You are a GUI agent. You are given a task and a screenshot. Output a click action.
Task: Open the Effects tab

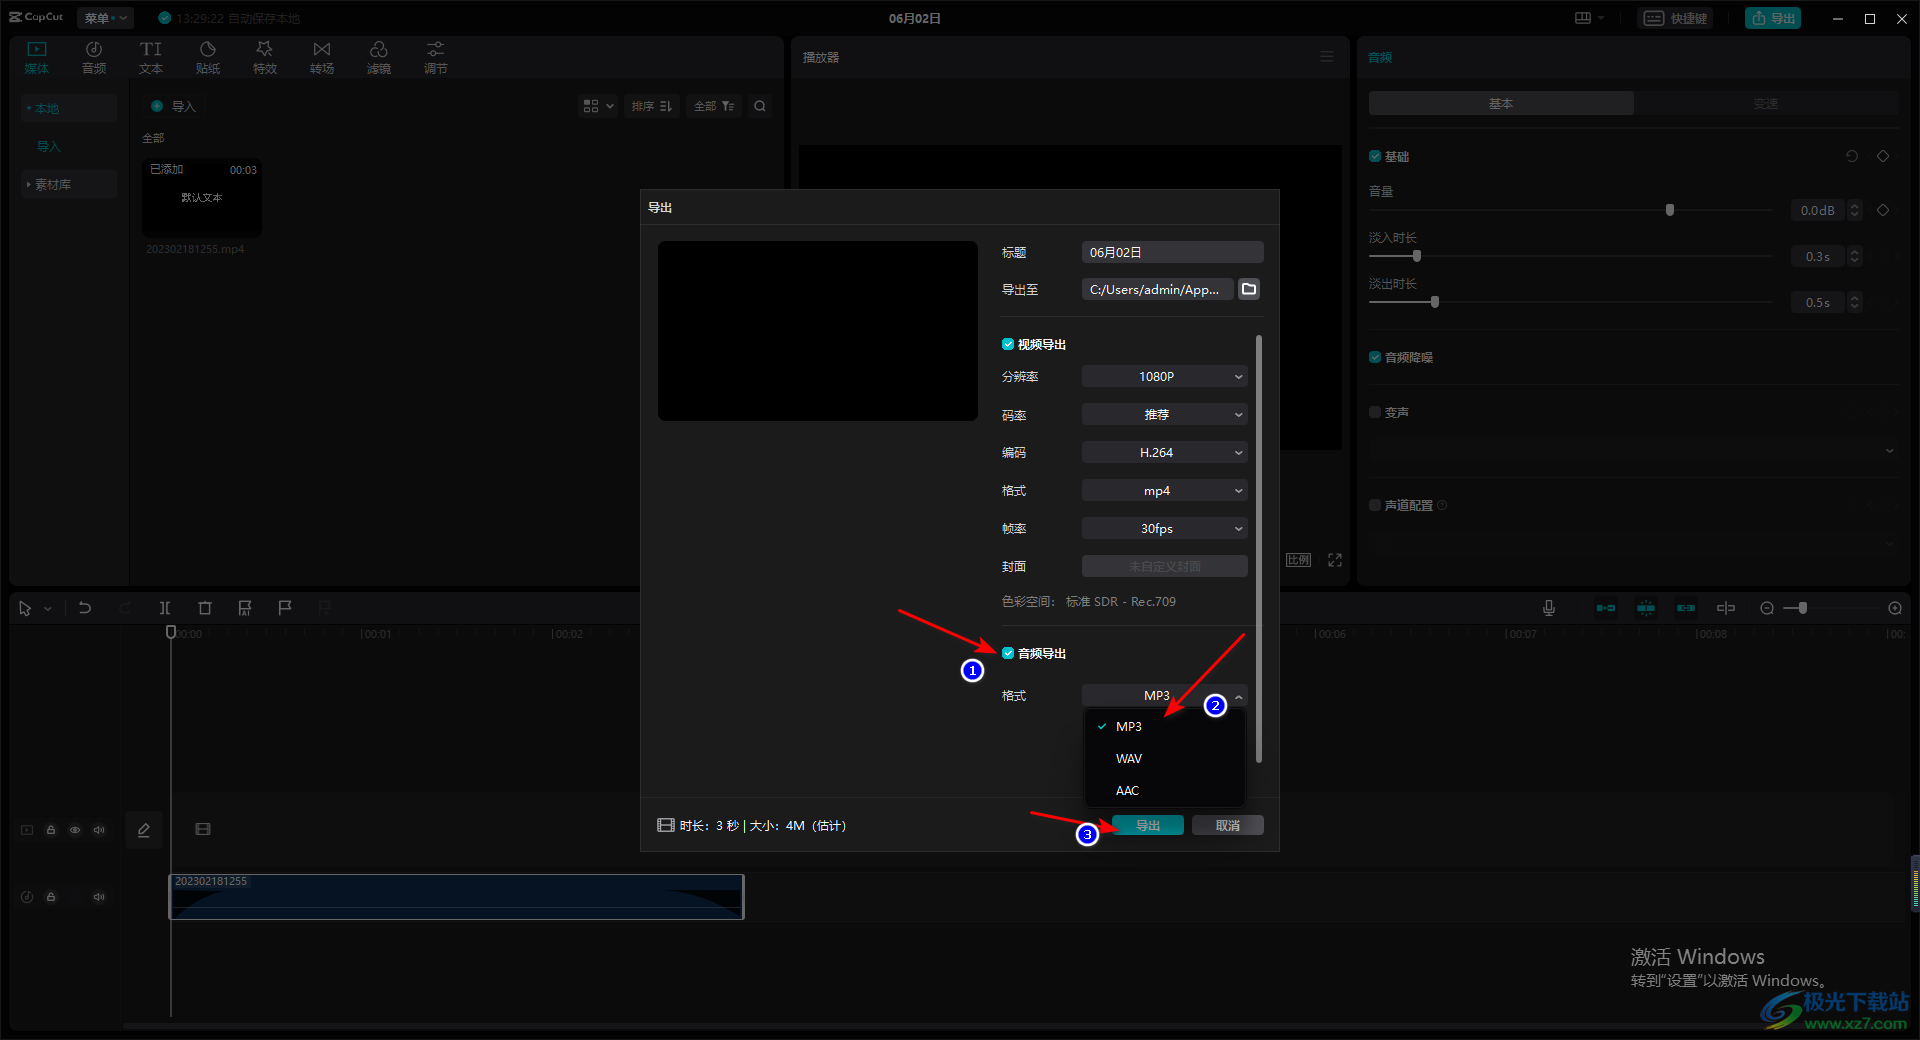[265, 57]
